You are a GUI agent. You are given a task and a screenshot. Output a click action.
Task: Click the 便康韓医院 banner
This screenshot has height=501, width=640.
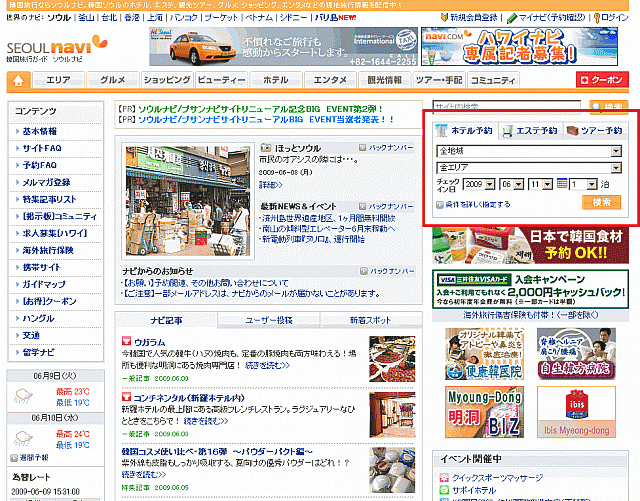pyautogui.click(x=484, y=354)
